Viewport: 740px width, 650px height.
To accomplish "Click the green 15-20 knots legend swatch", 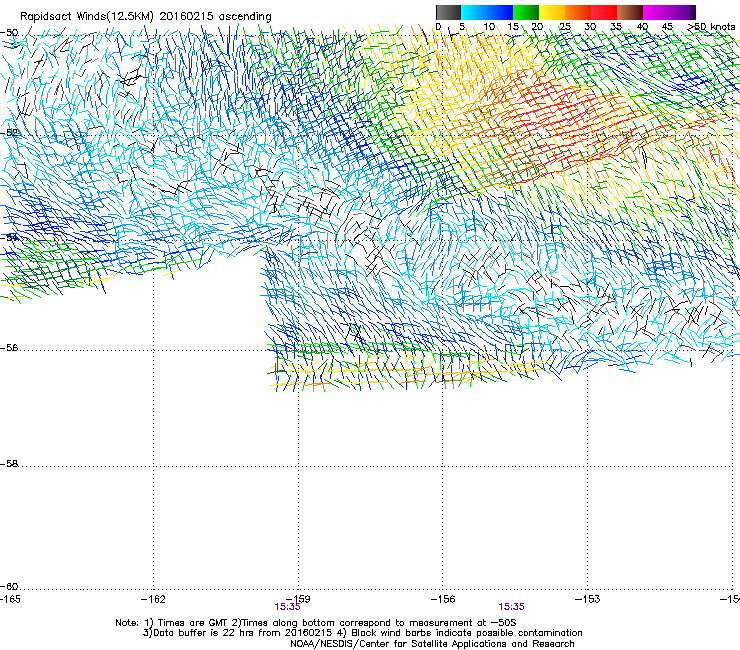I will (x=526, y=12).
